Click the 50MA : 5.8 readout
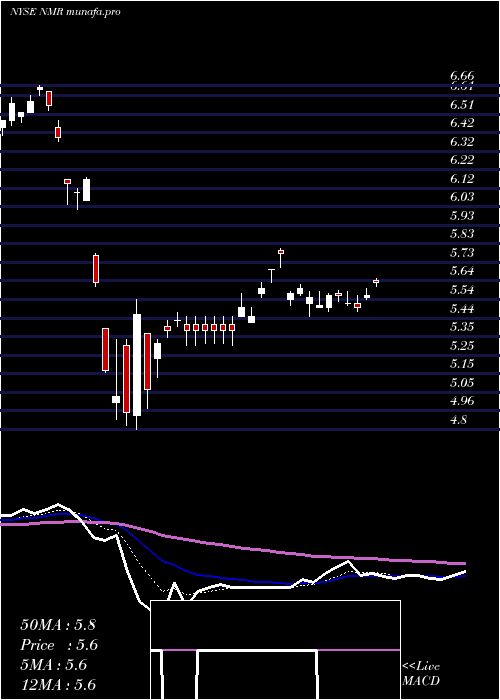 point(58,625)
